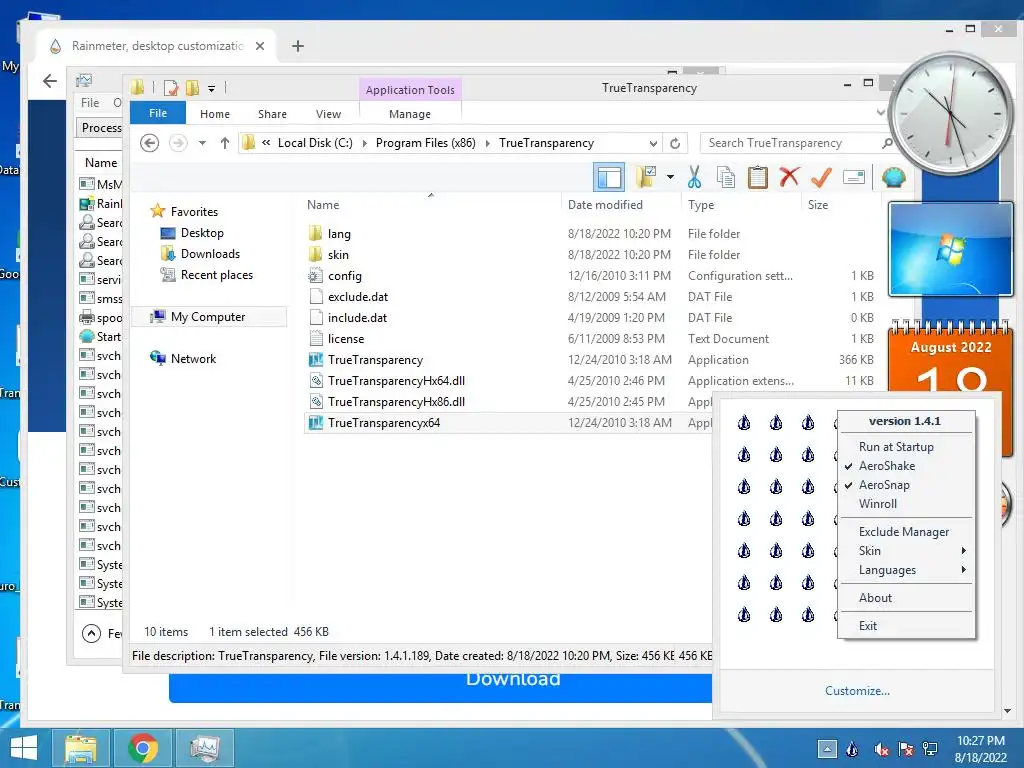This screenshot has height=768, width=1024.
Task: Open folder options icon in toolbar
Action: coord(646,177)
